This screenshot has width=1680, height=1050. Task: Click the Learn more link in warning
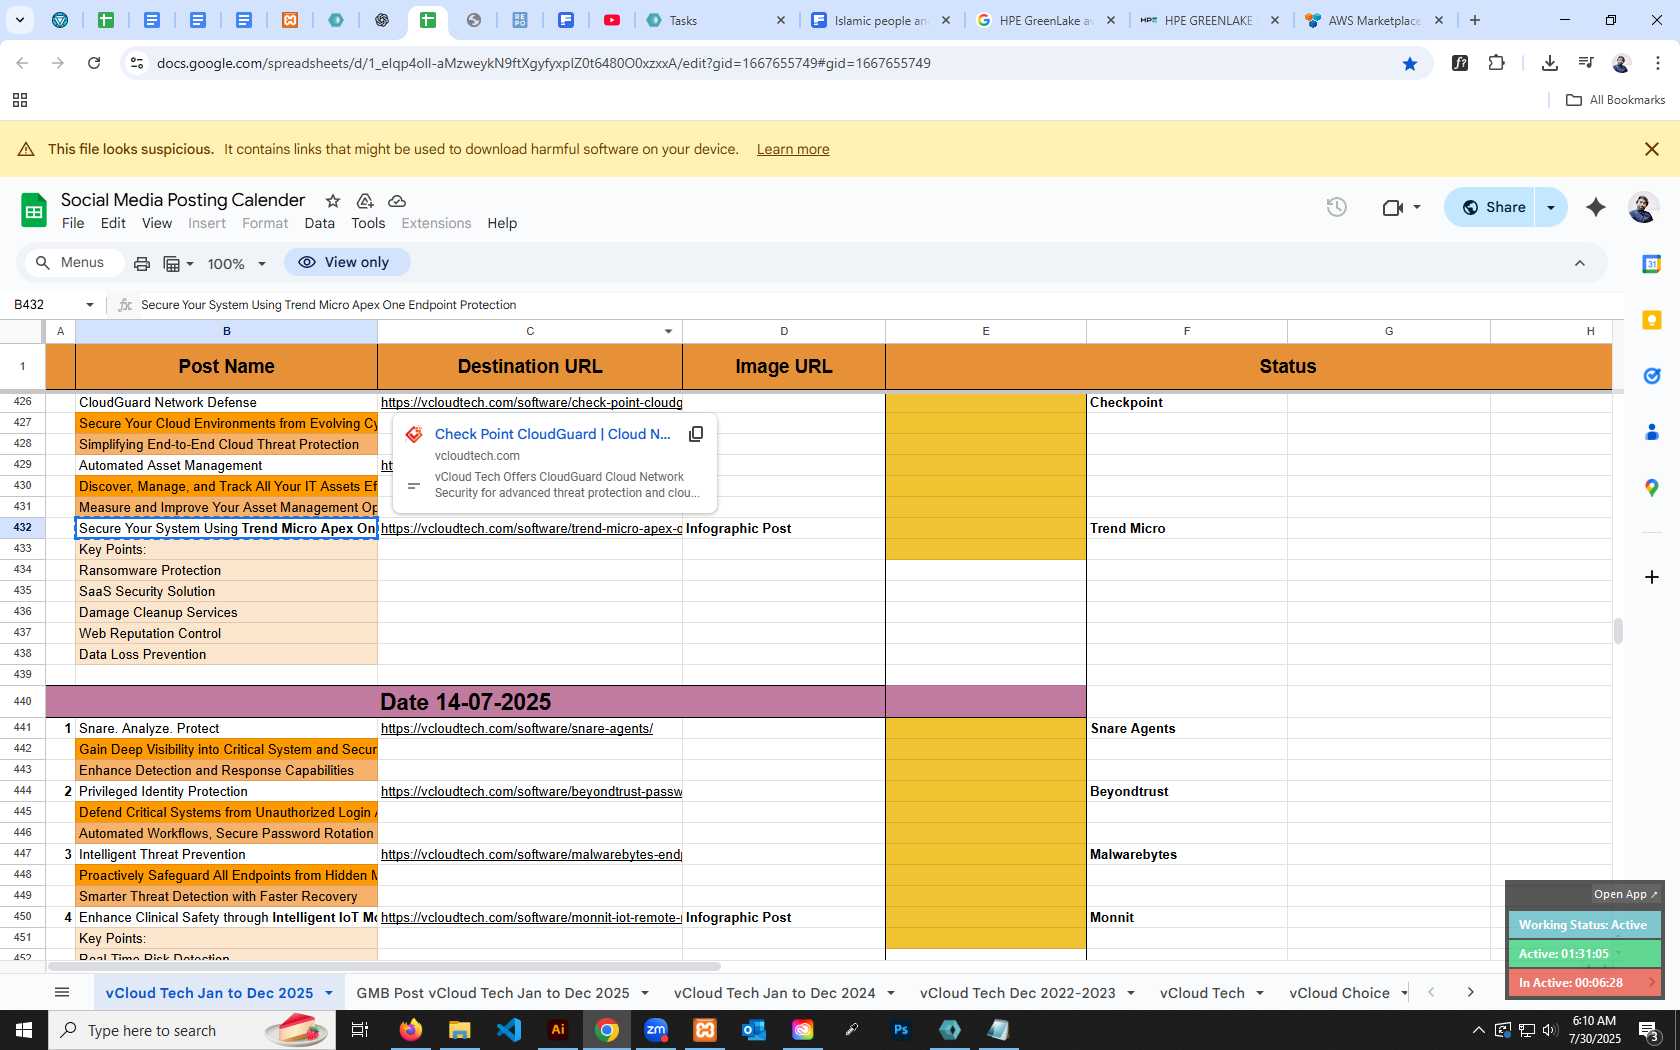point(793,149)
